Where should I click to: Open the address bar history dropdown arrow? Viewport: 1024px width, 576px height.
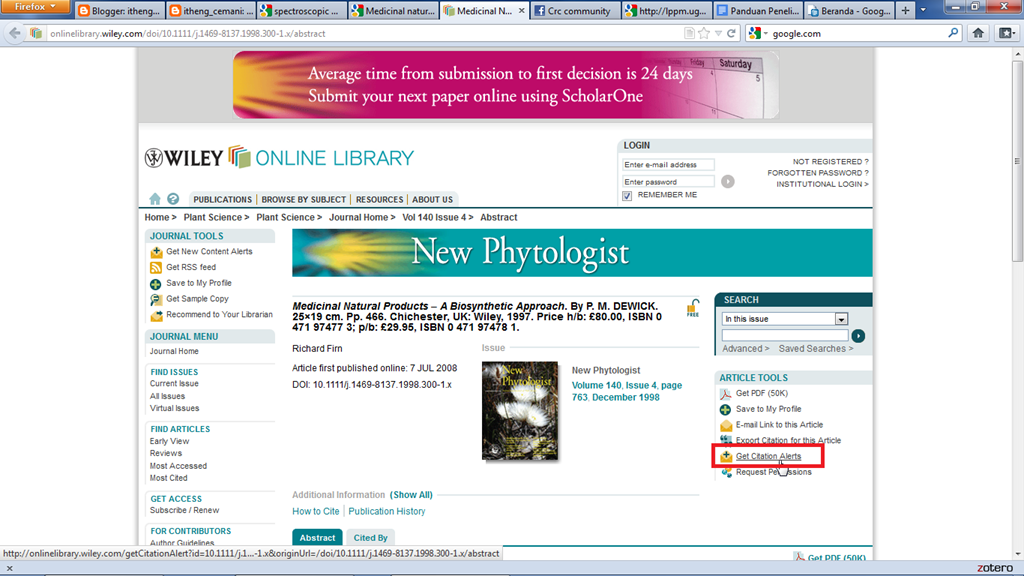coord(718,33)
